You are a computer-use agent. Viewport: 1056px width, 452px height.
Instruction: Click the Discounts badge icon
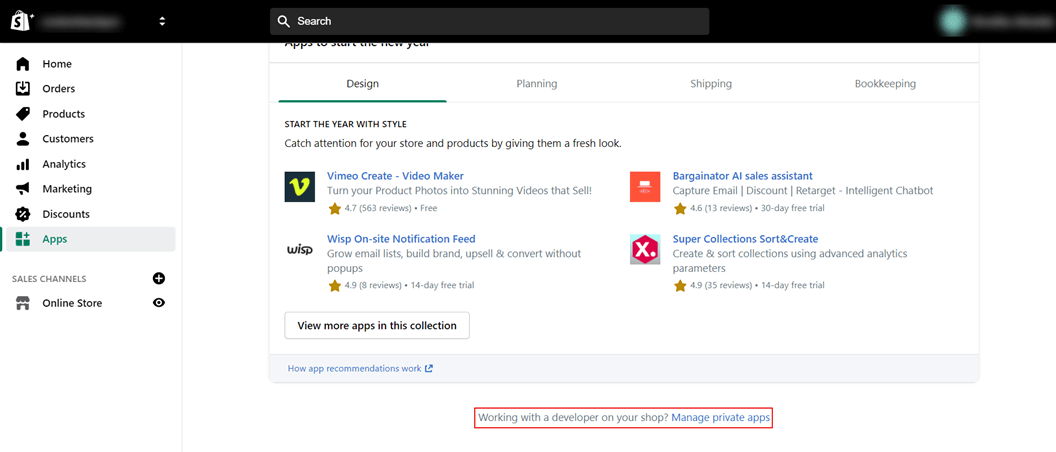click(23, 214)
